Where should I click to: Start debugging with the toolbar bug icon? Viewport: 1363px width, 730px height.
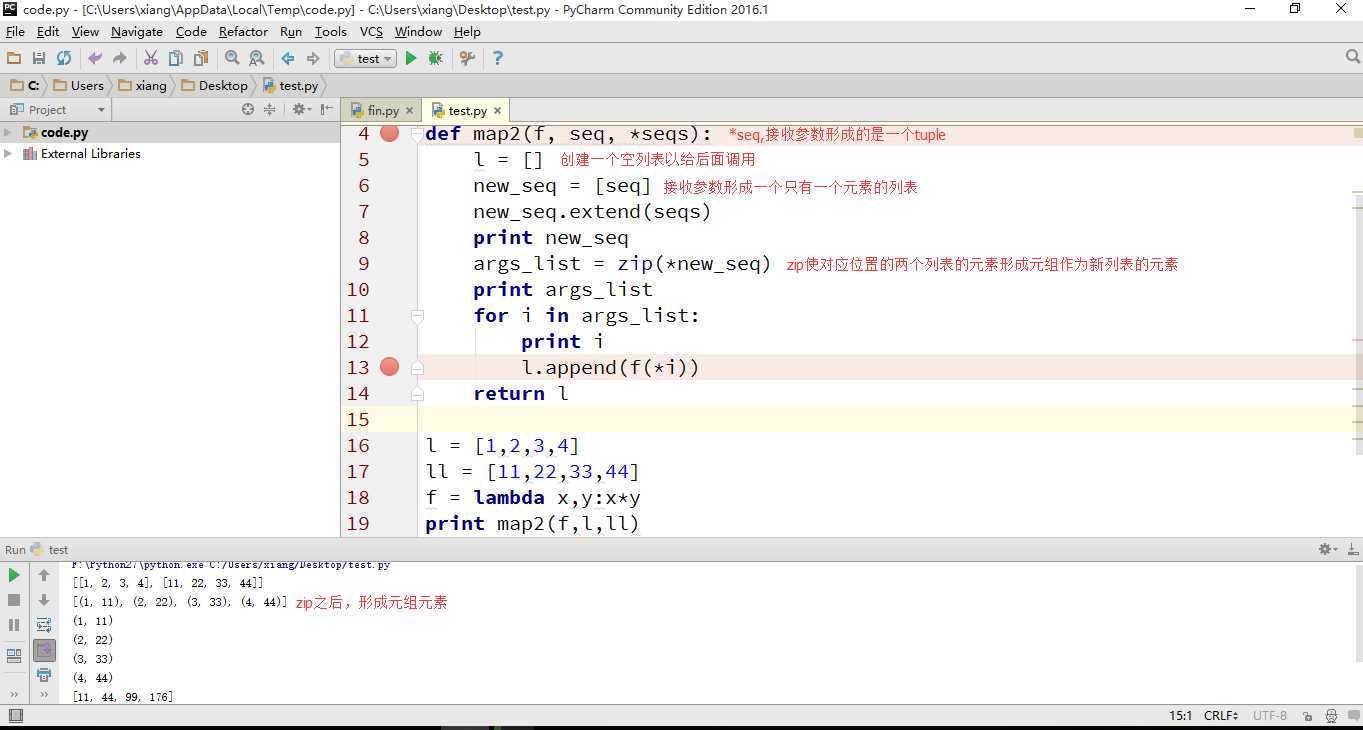(x=436, y=59)
